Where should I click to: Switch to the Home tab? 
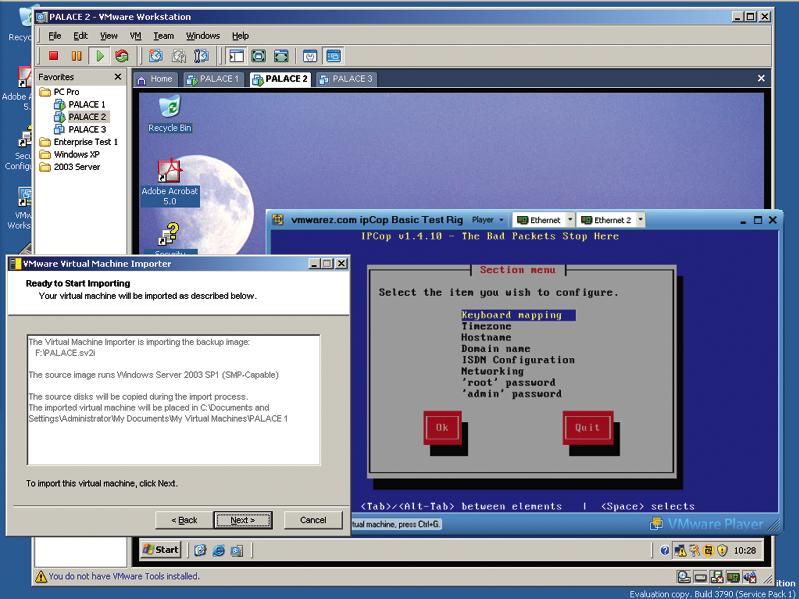coord(155,79)
